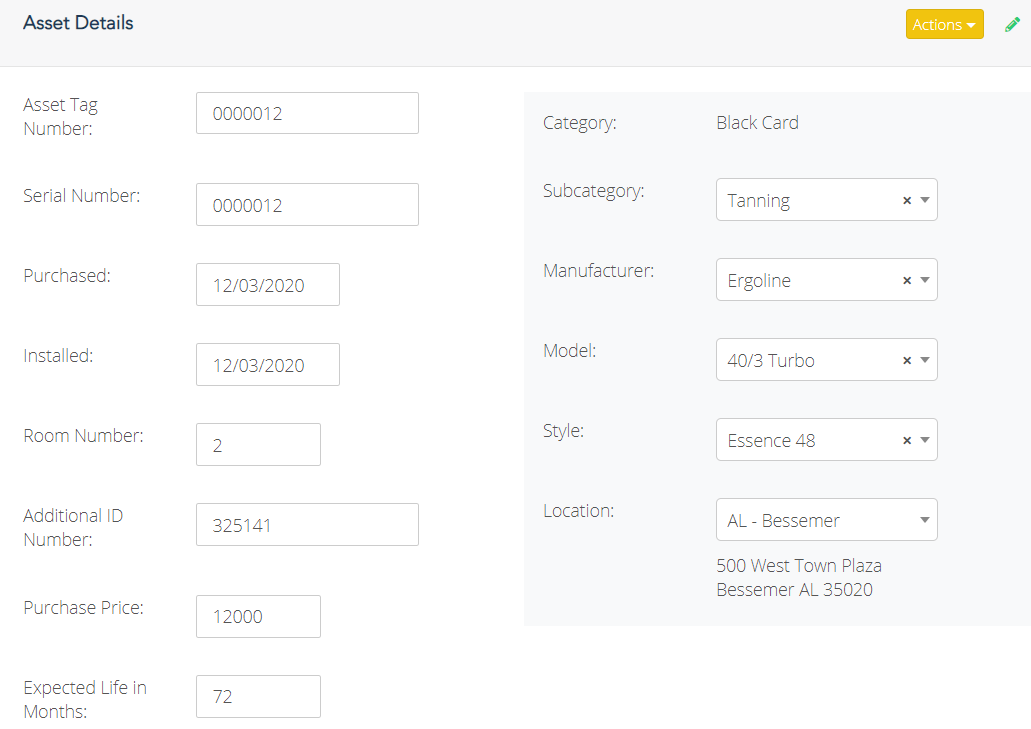Edit the Purchased date field
Screen dimensions: 1031x729
pyautogui.click(x=268, y=285)
